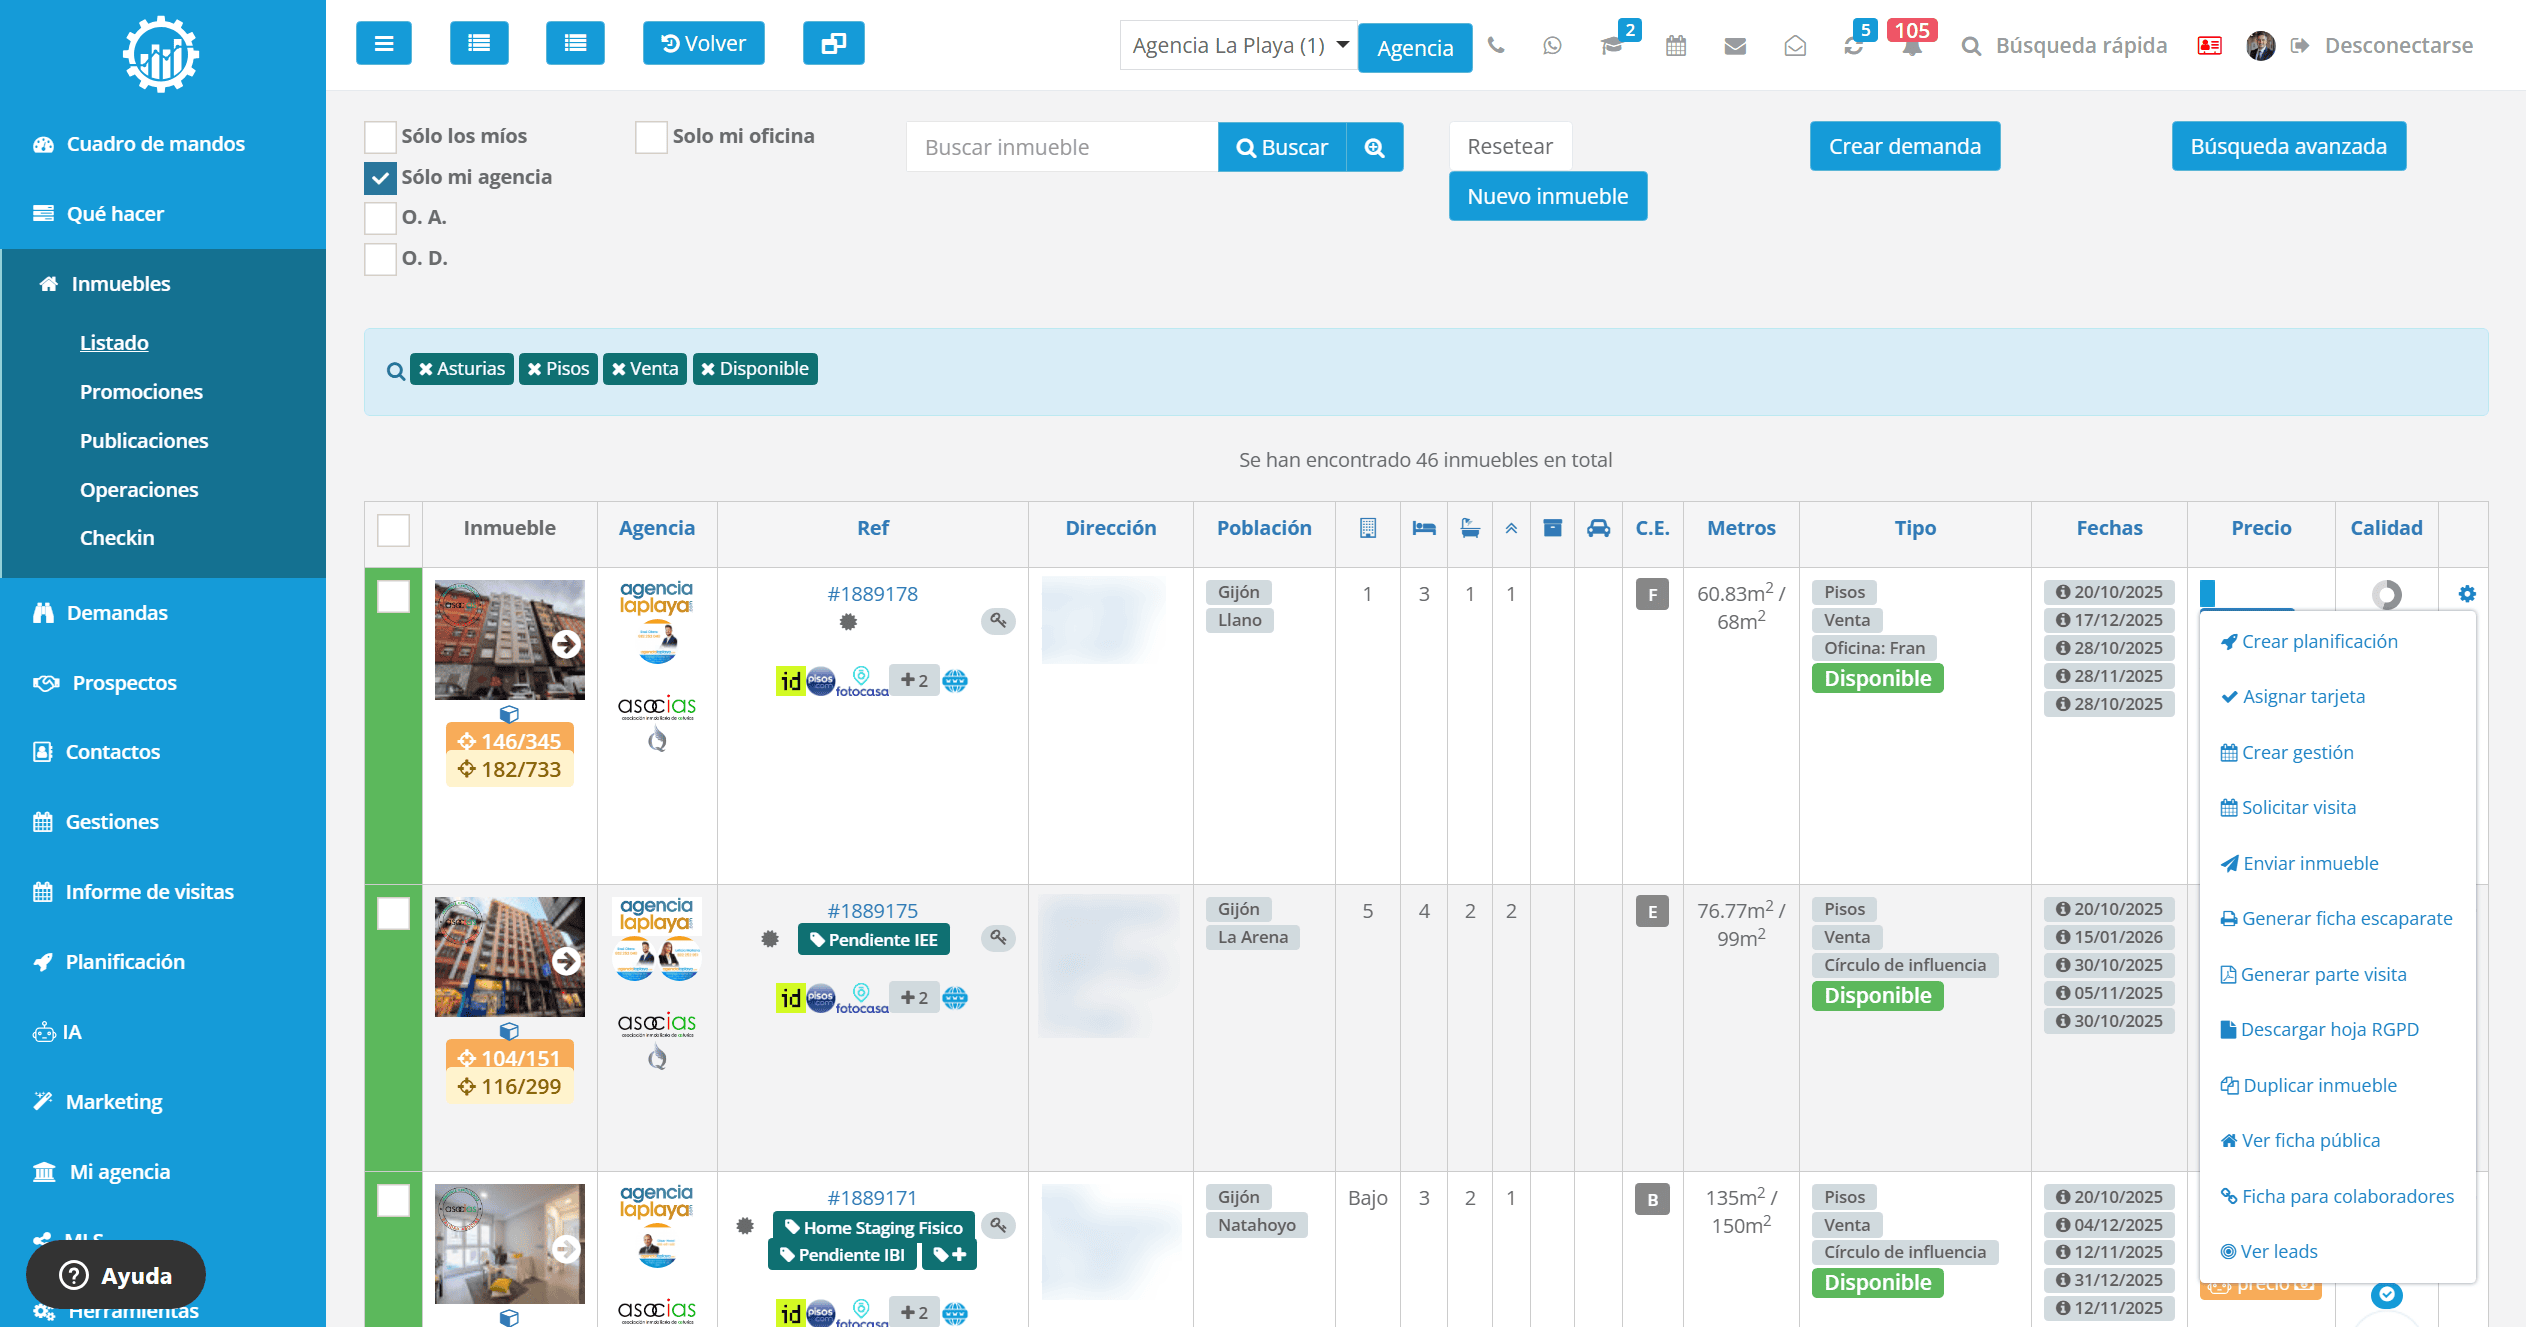
Task: Click the Nuevo inmueble button
Action: point(1547,197)
